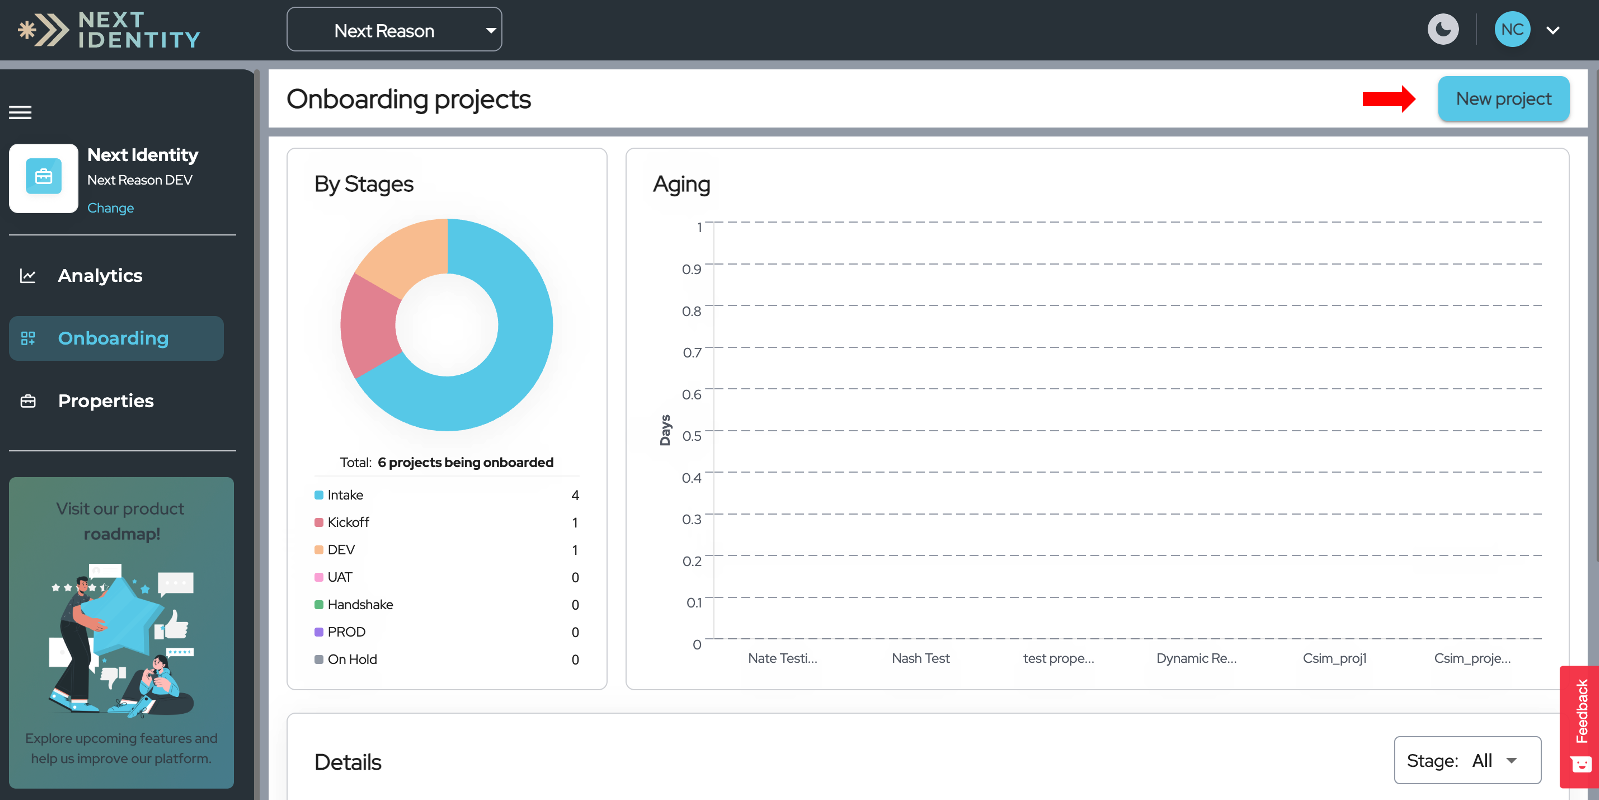Screen dimensions: 1599x800
Task: Open the red Feedback tab
Action: tap(1580, 727)
